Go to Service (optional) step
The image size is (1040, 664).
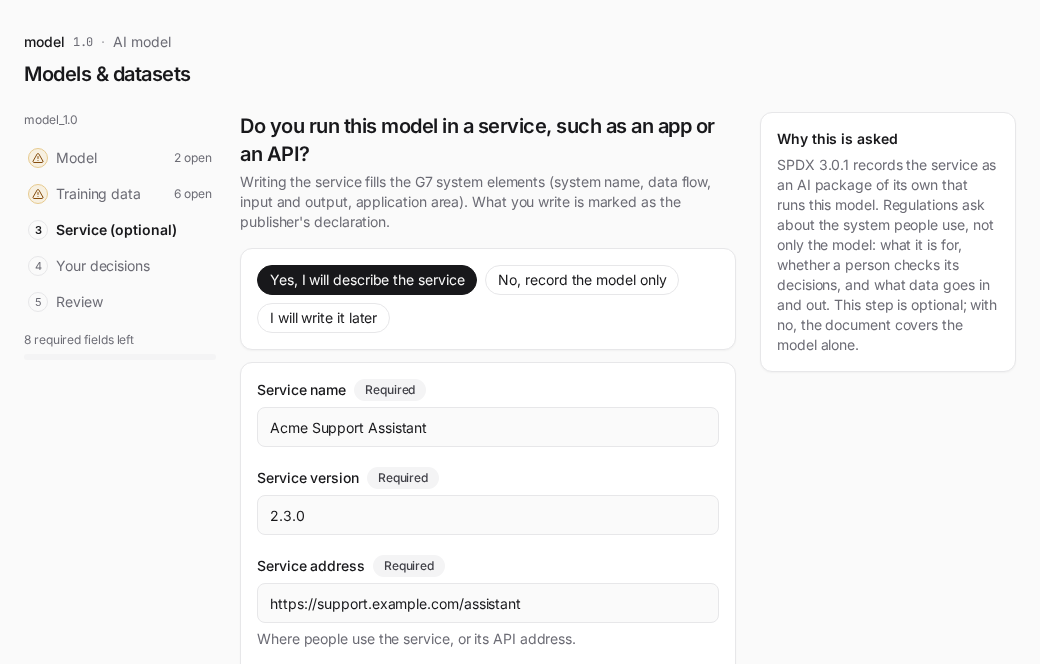click(120, 230)
